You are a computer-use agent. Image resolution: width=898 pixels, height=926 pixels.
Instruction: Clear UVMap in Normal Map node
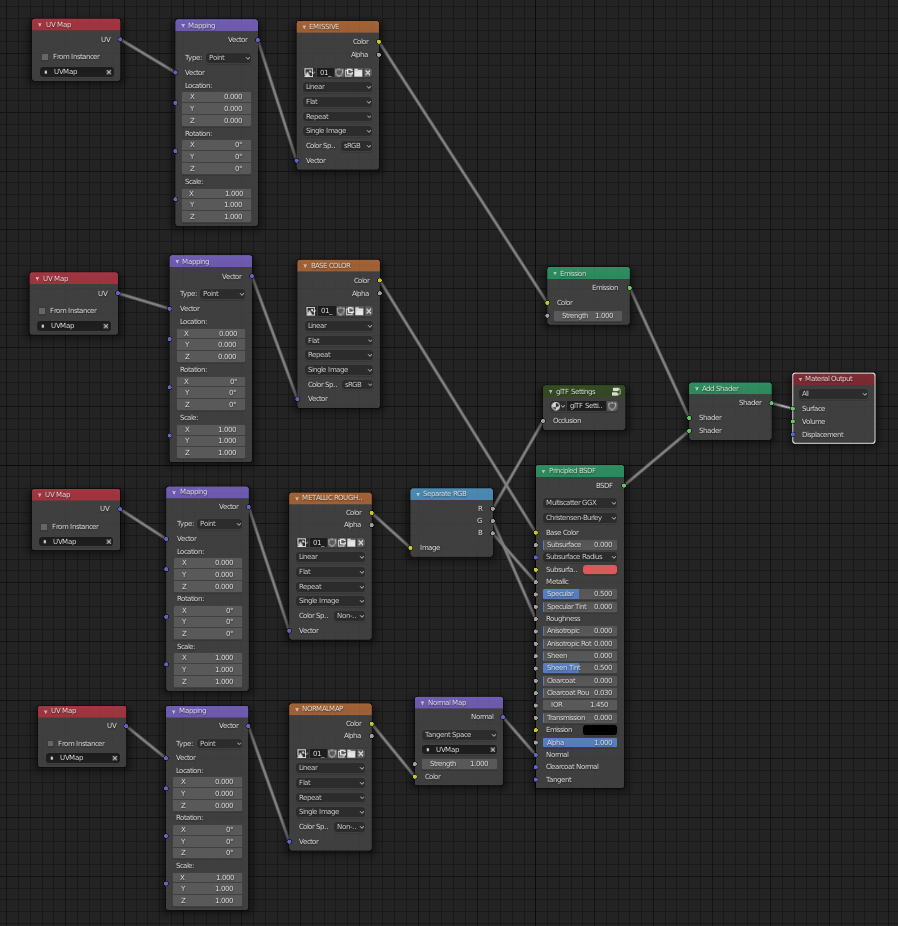[492, 749]
